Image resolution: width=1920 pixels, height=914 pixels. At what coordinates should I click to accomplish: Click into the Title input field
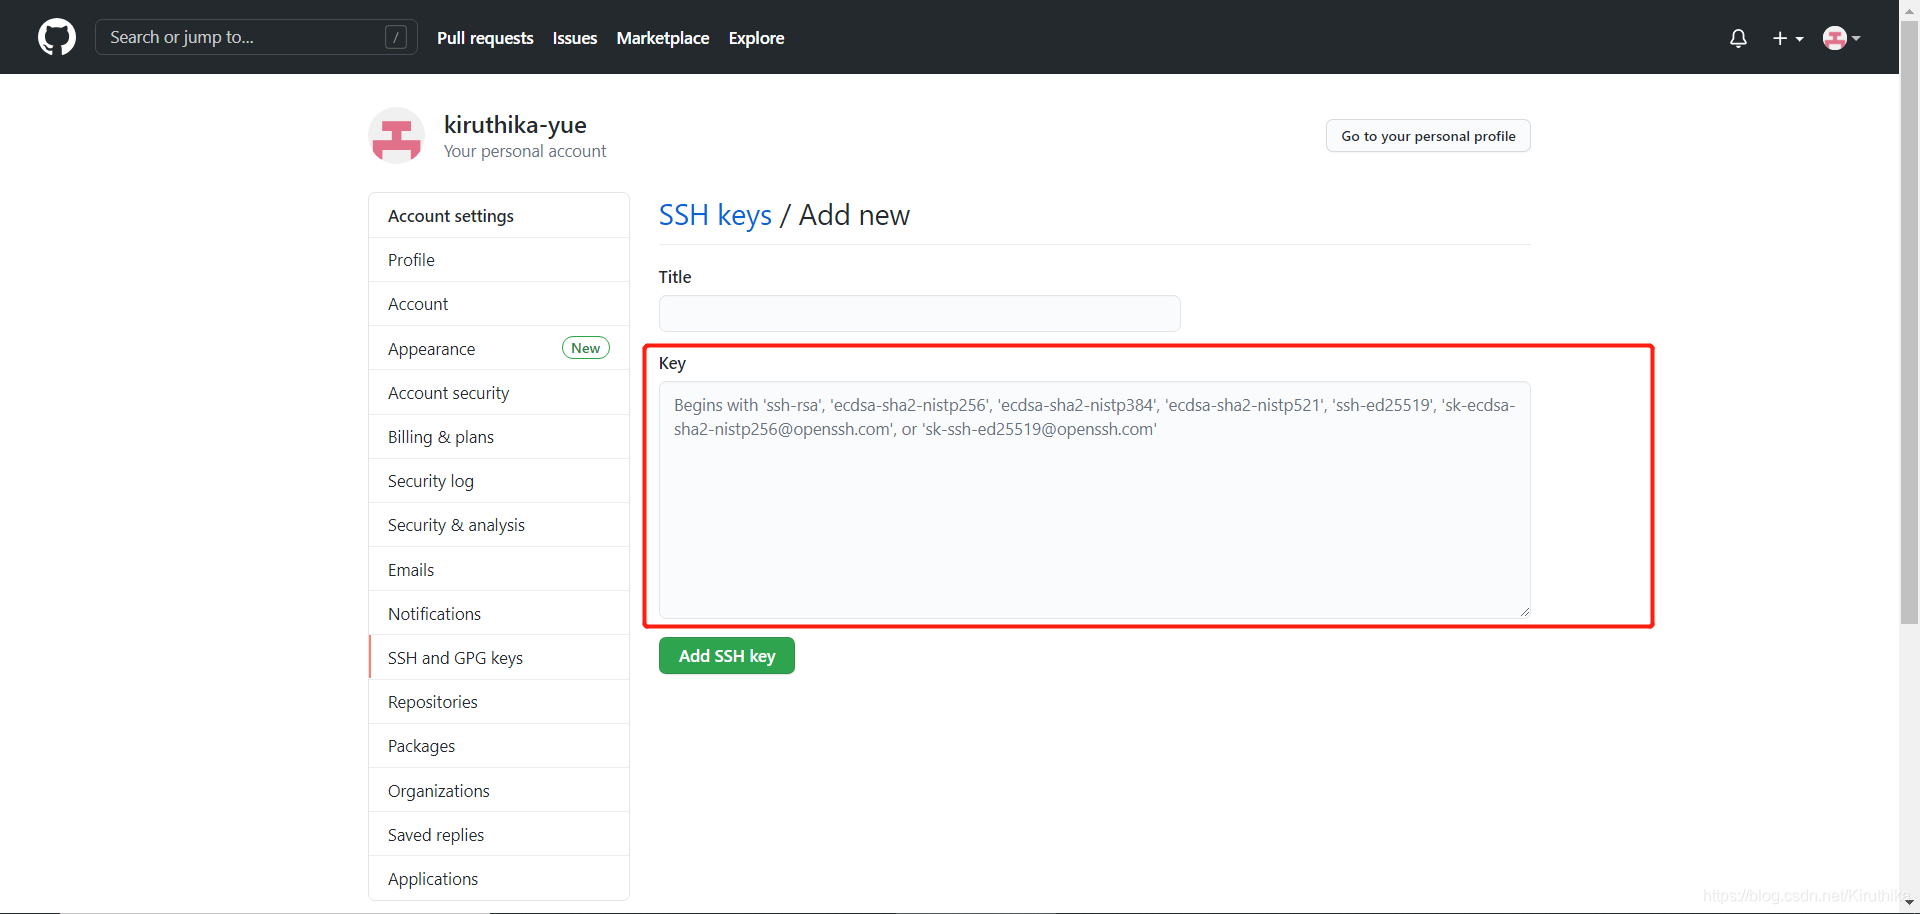pyautogui.click(x=919, y=313)
